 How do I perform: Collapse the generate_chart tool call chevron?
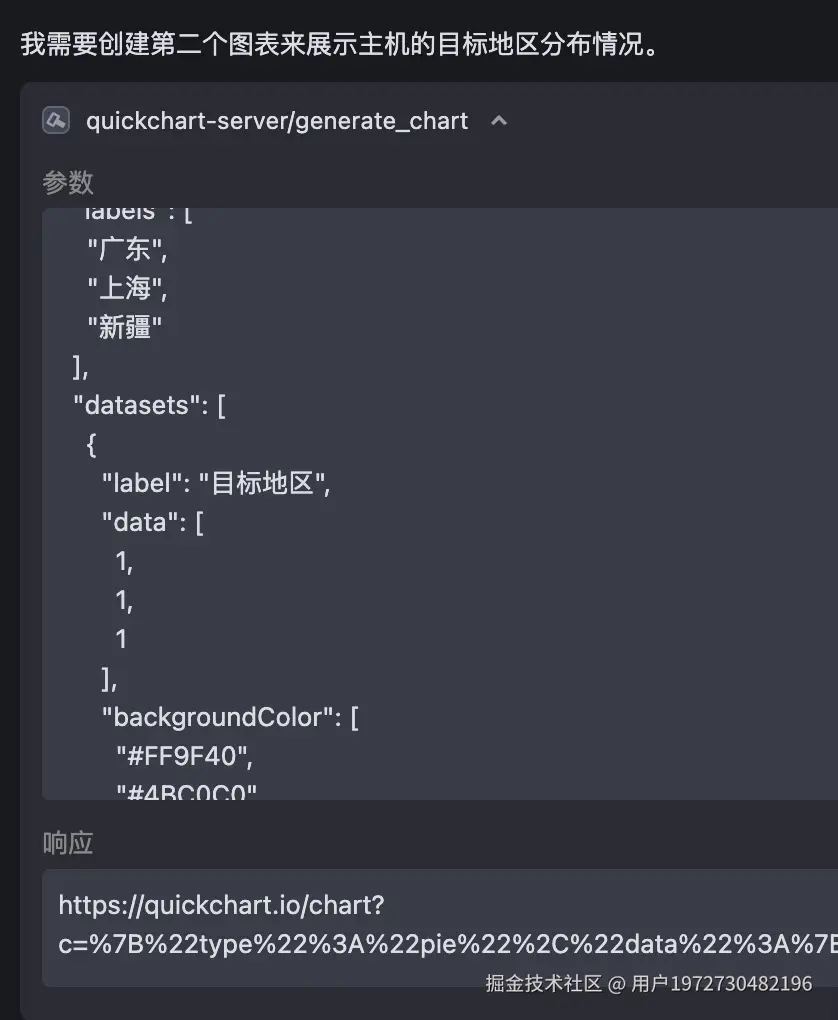[499, 120]
